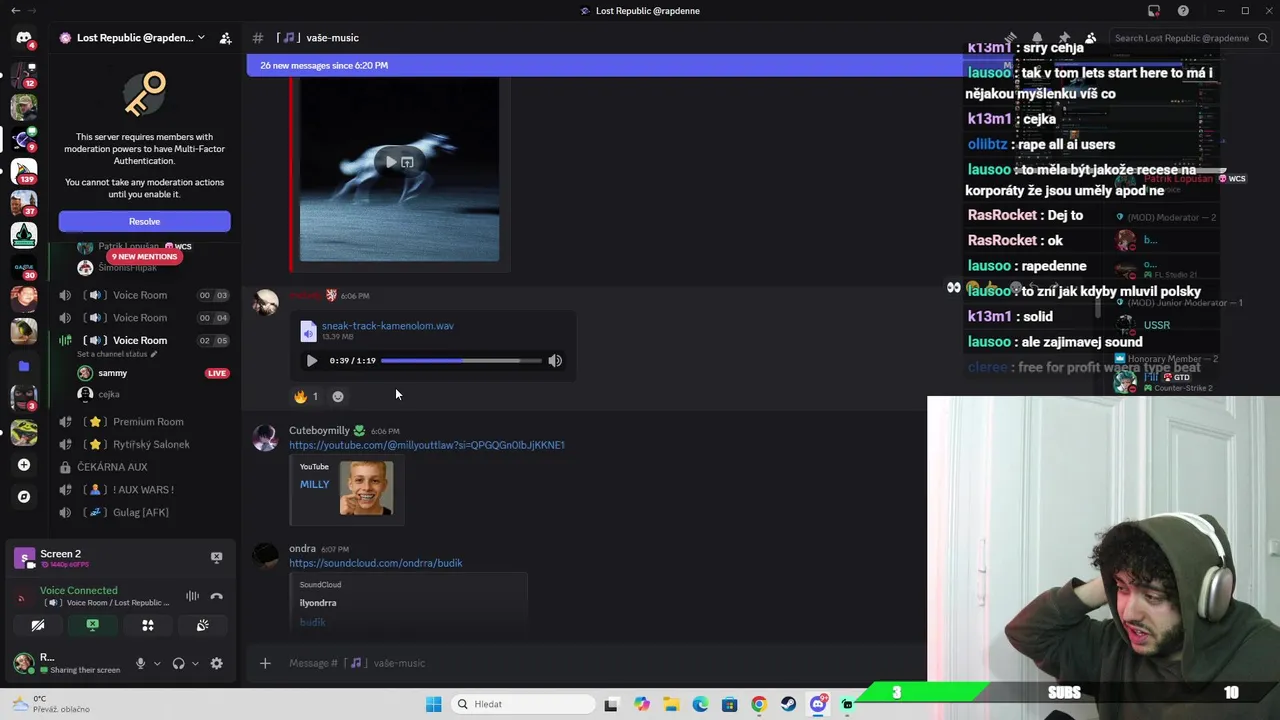Toggle audio player volume speaker icon
This screenshot has width=1280, height=720.
pyautogui.click(x=555, y=361)
